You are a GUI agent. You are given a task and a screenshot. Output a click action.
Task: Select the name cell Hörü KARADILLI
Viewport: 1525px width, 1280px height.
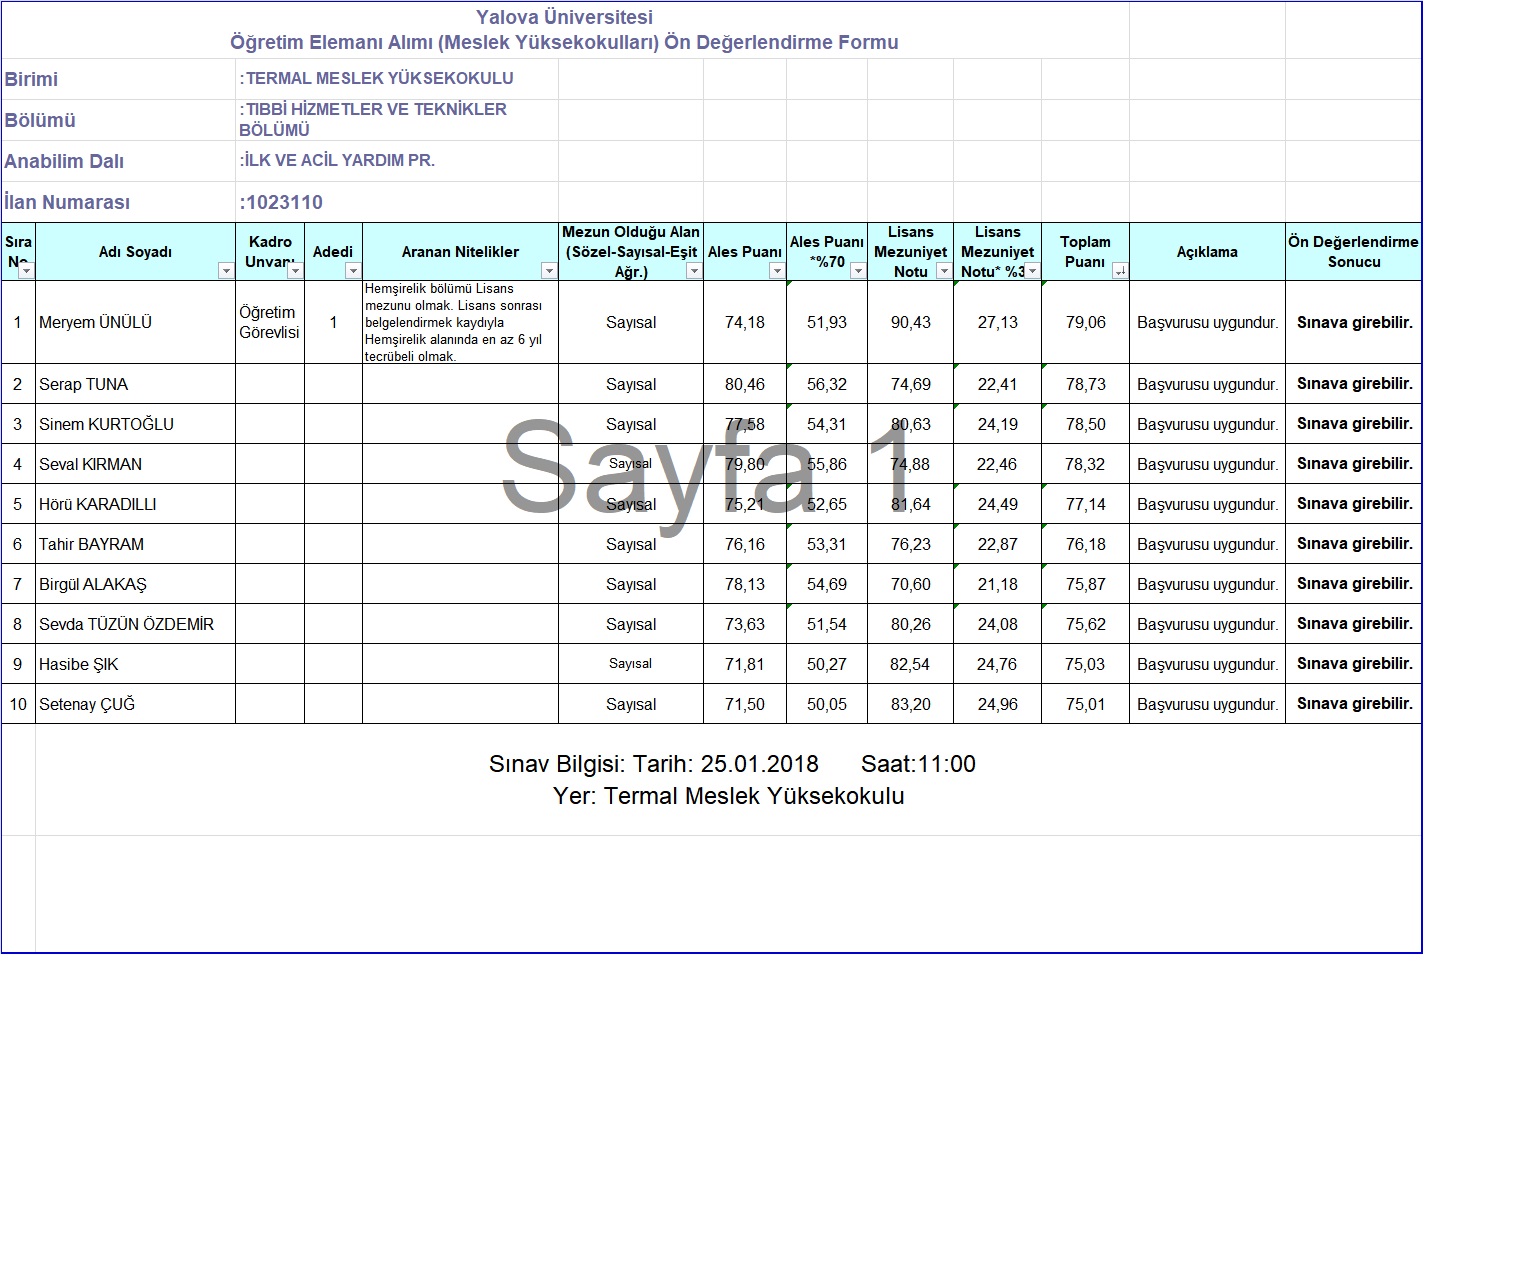click(135, 504)
